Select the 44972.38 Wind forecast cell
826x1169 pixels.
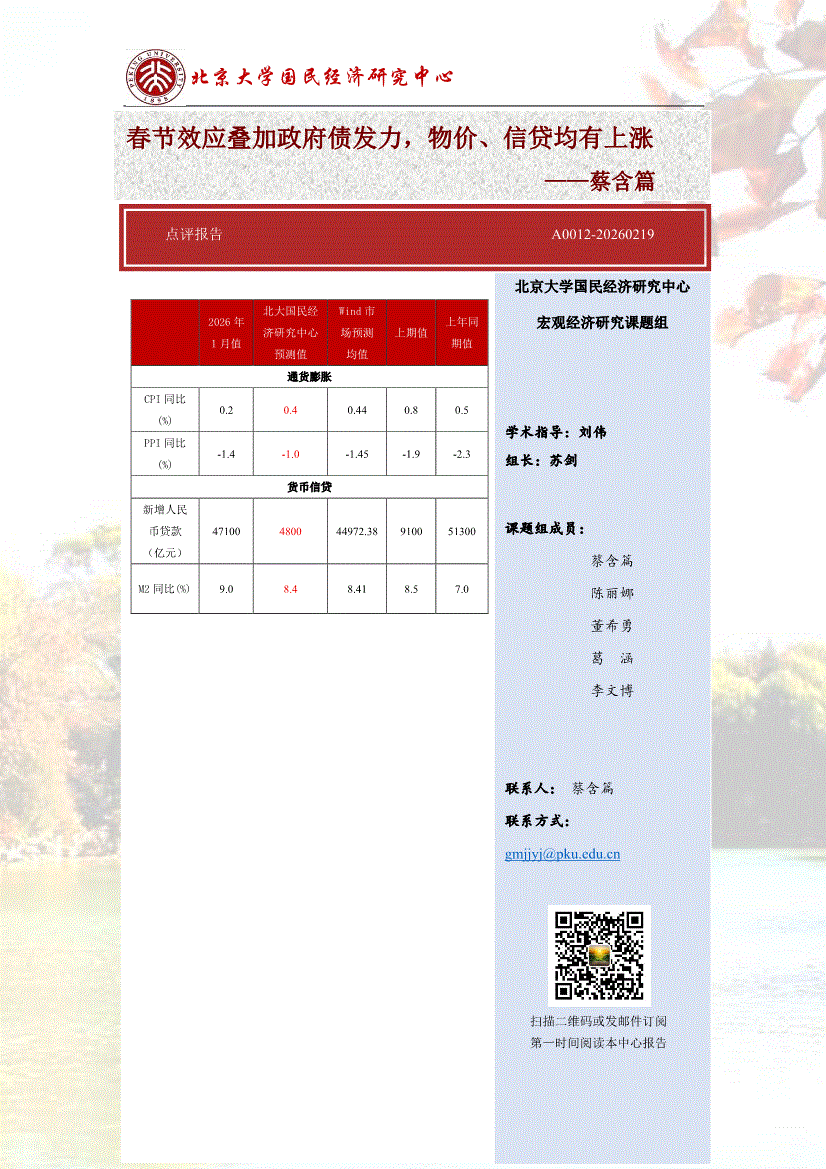(357, 531)
